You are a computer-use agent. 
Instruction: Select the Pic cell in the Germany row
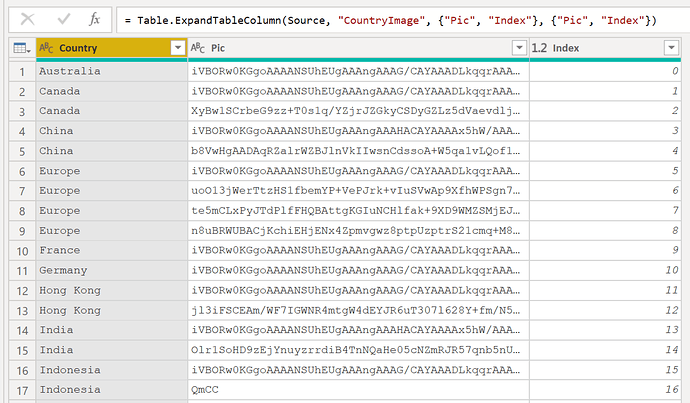[358, 271]
